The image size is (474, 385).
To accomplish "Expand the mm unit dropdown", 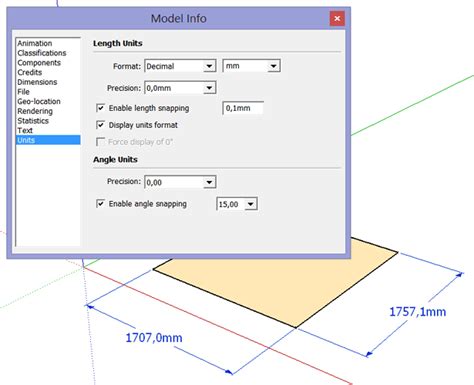I will [251, 66].
